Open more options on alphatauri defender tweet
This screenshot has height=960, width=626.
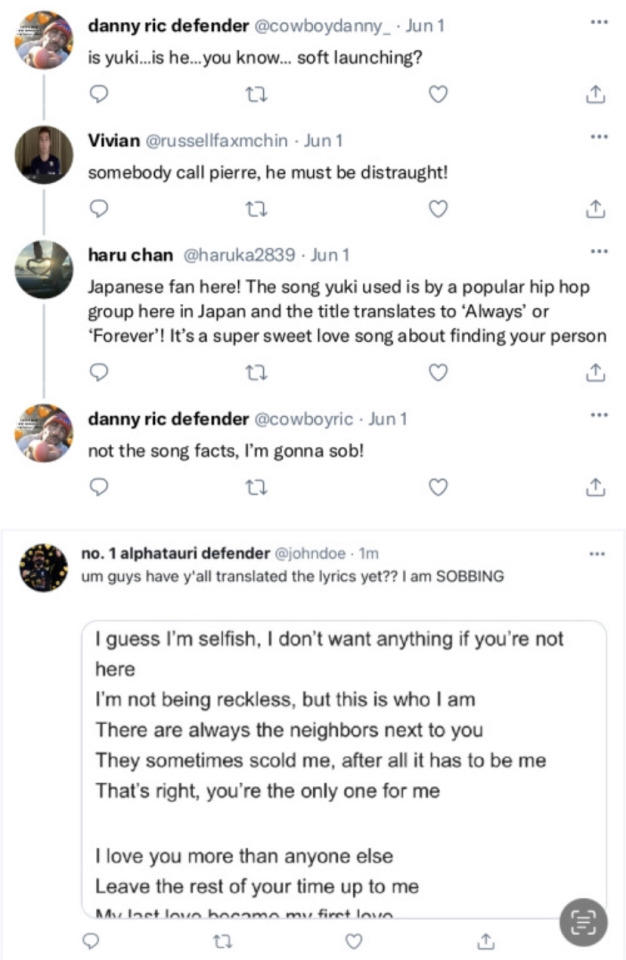pos(598,553)
